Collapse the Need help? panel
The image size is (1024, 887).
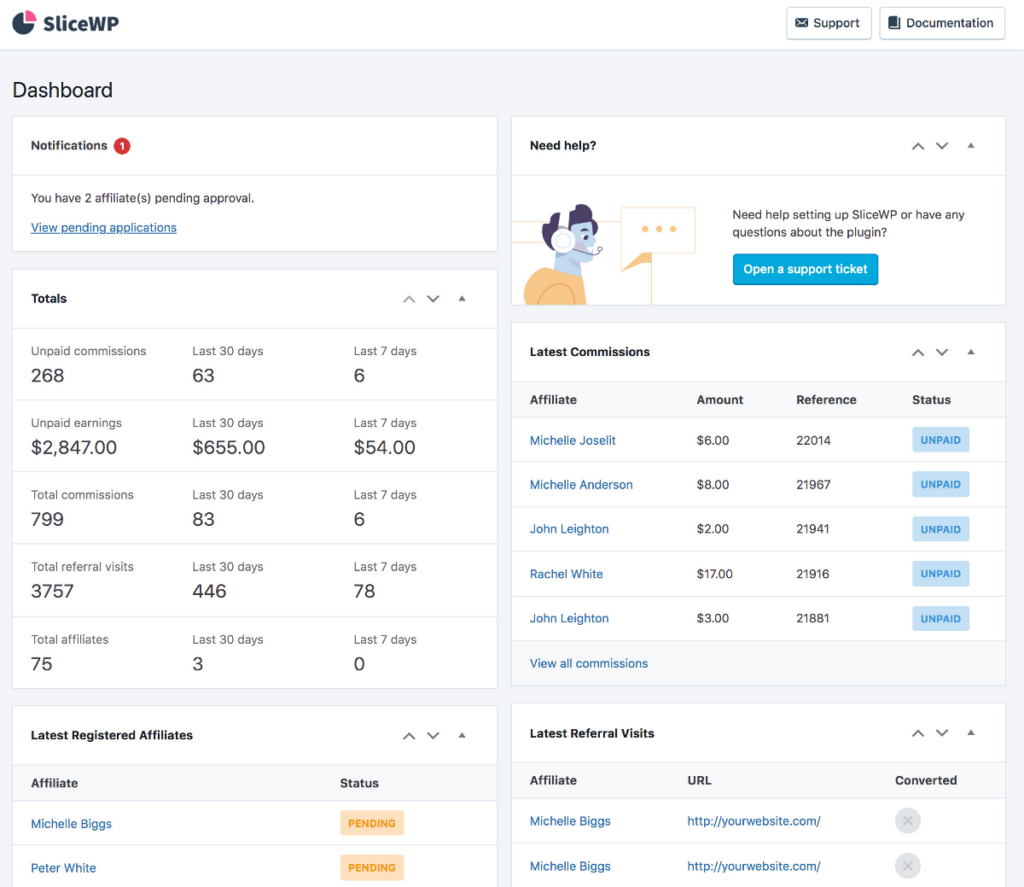pyautogui.click(x=971, y=145)
